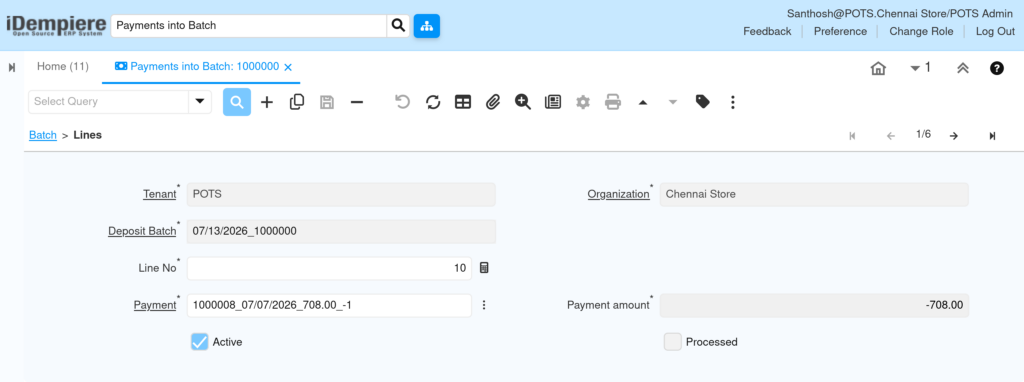1024x382 pixels.
Task: Click the Tenant POTS field
Action: point(342,195)
